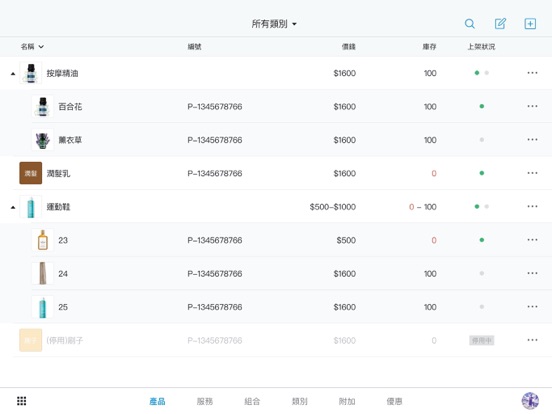Toggle listing status for variant 25
The height and width of the screenshot is (414, 552).
482,307
